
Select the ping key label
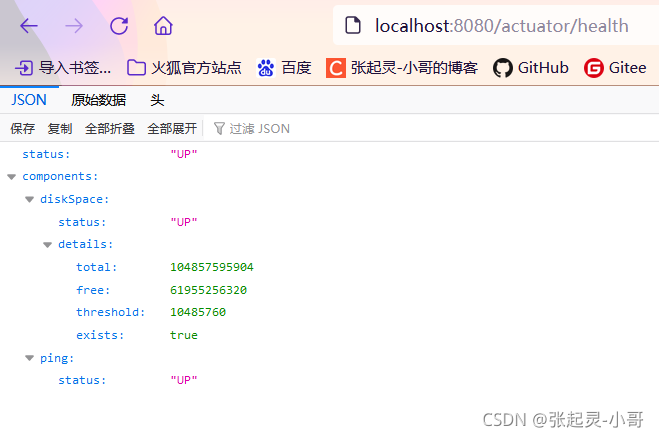tap(57, 358)
